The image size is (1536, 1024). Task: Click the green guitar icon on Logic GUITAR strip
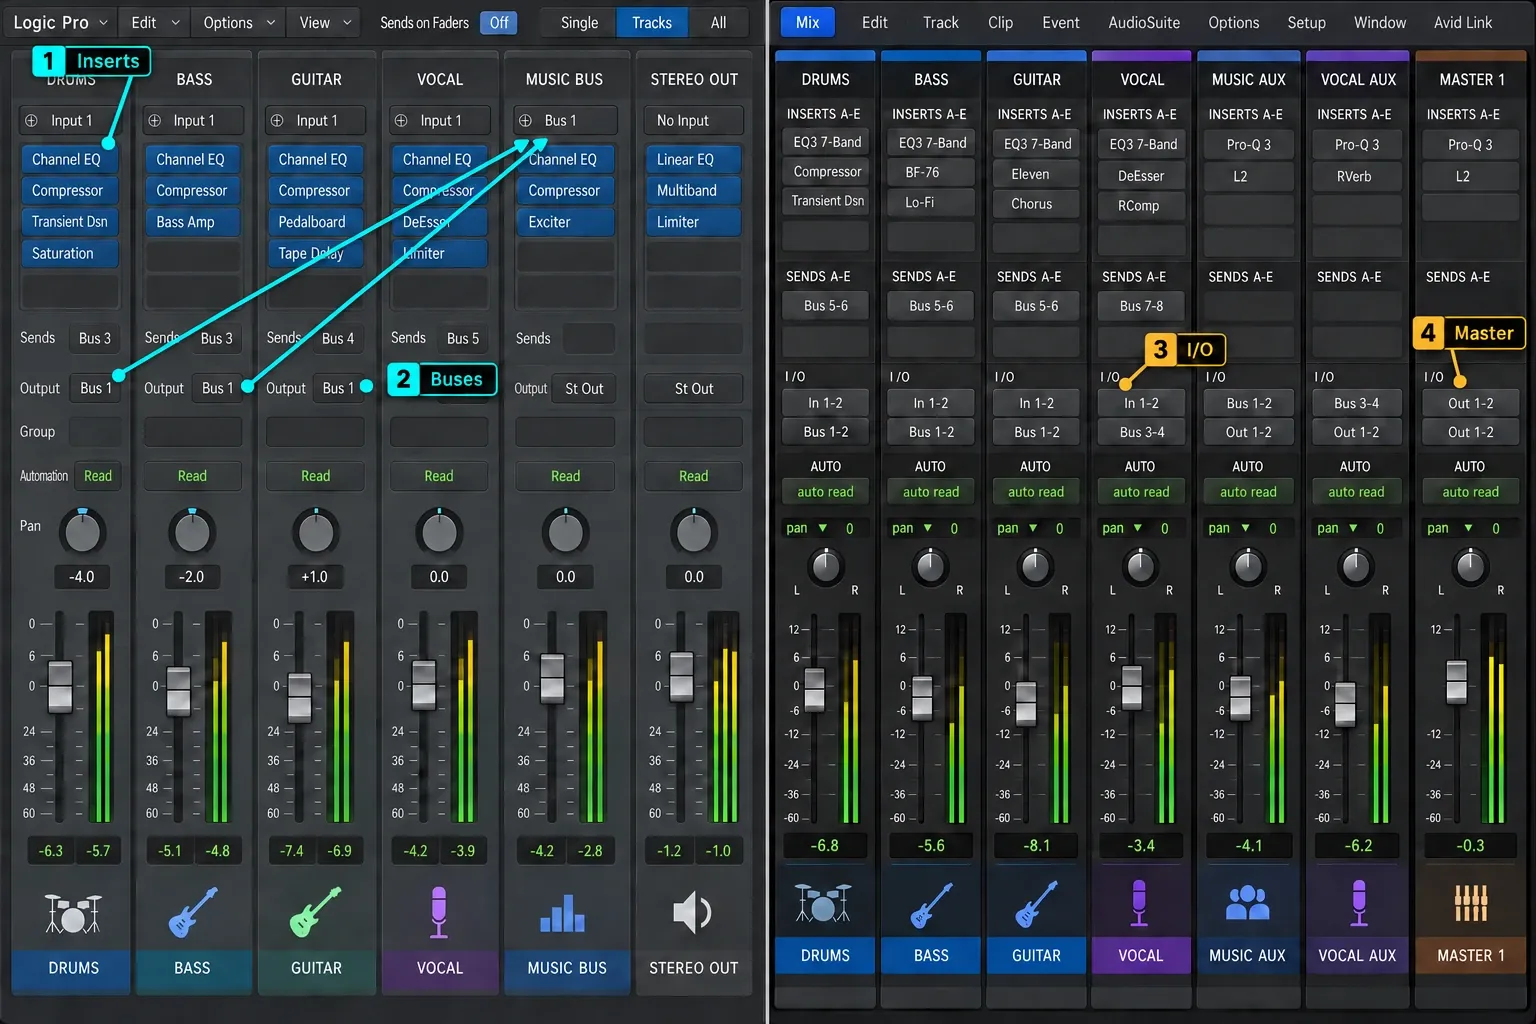[316, 912]
